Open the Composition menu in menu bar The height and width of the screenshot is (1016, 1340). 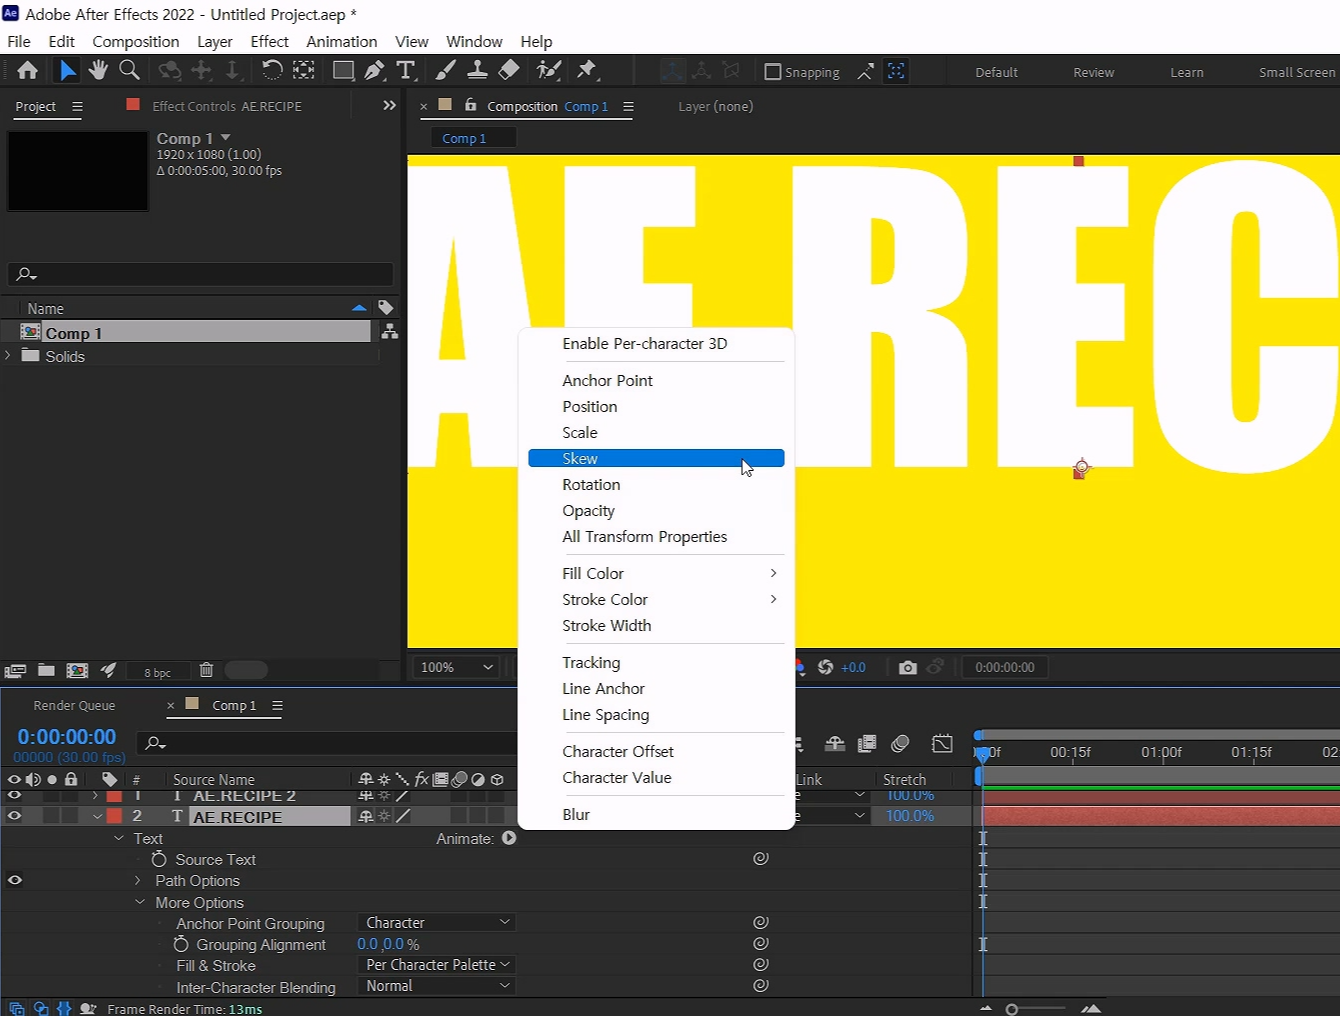tap(136, 41)
